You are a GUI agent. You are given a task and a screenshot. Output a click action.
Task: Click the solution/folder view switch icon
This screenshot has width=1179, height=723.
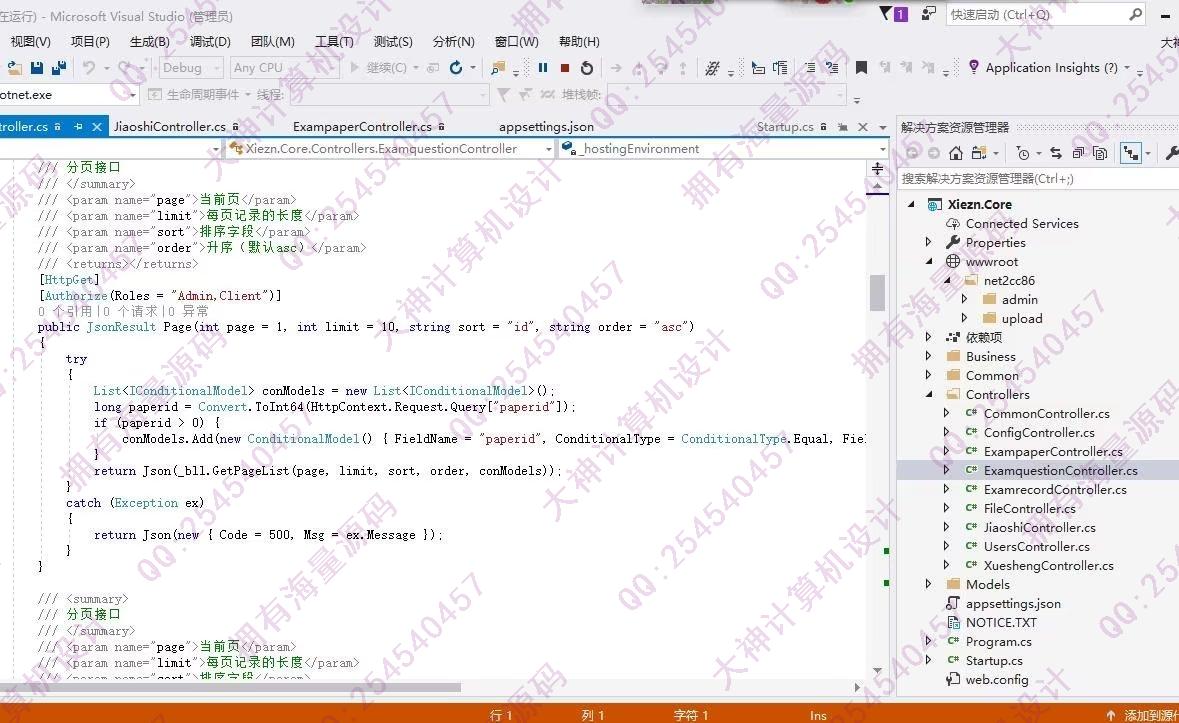pos(978,153)
